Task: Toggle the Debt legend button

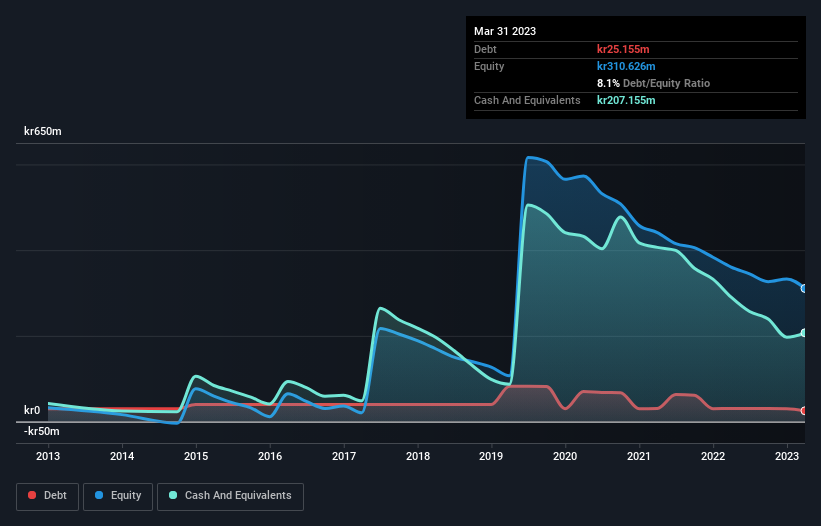Action: [46, 496]
